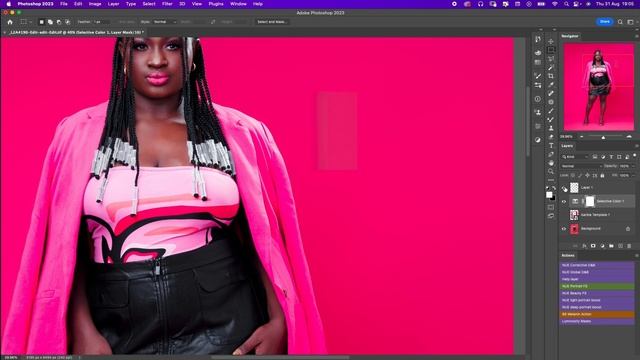Click Intersect with selection icon
The image size is (640, 360).
tap(68, 22)
